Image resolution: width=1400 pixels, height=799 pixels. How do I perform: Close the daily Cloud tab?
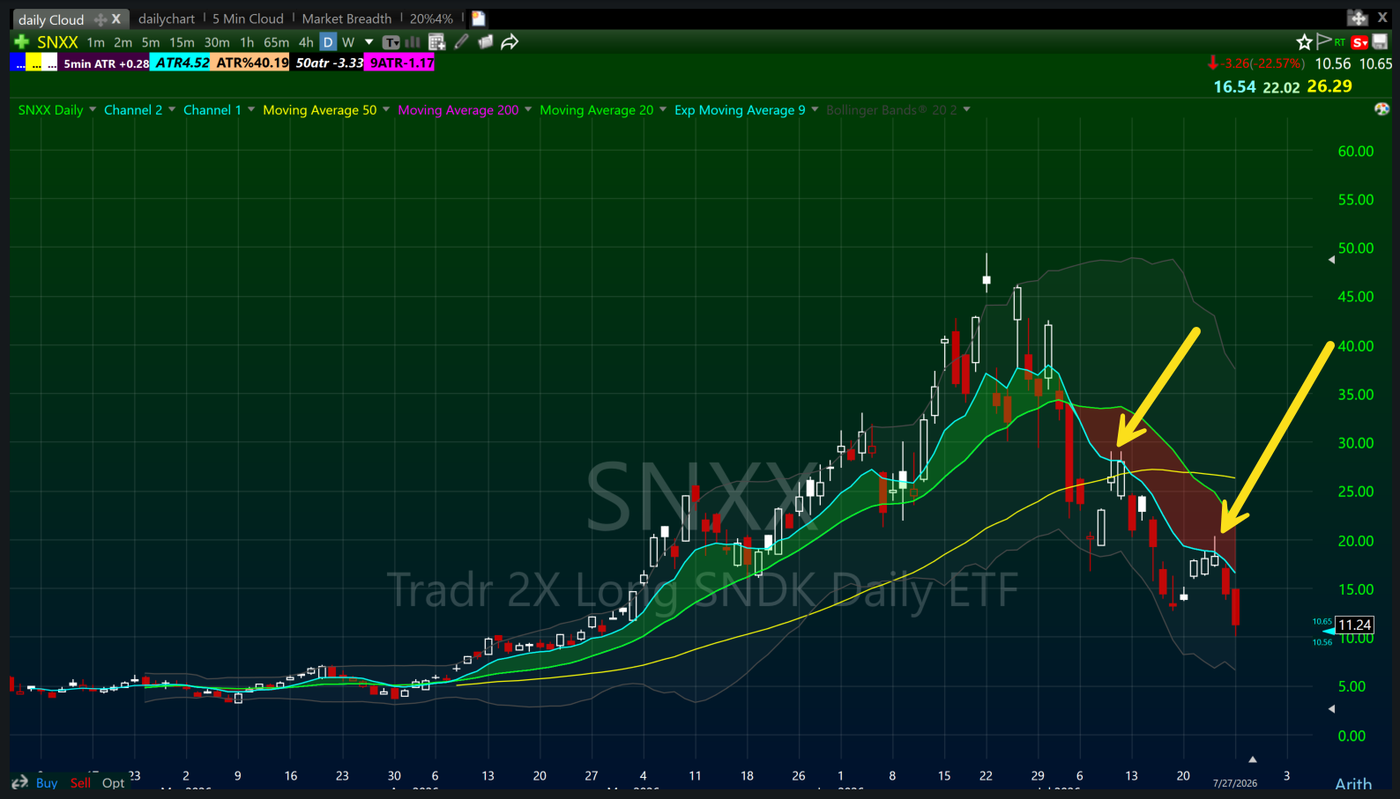pos(116,19)
